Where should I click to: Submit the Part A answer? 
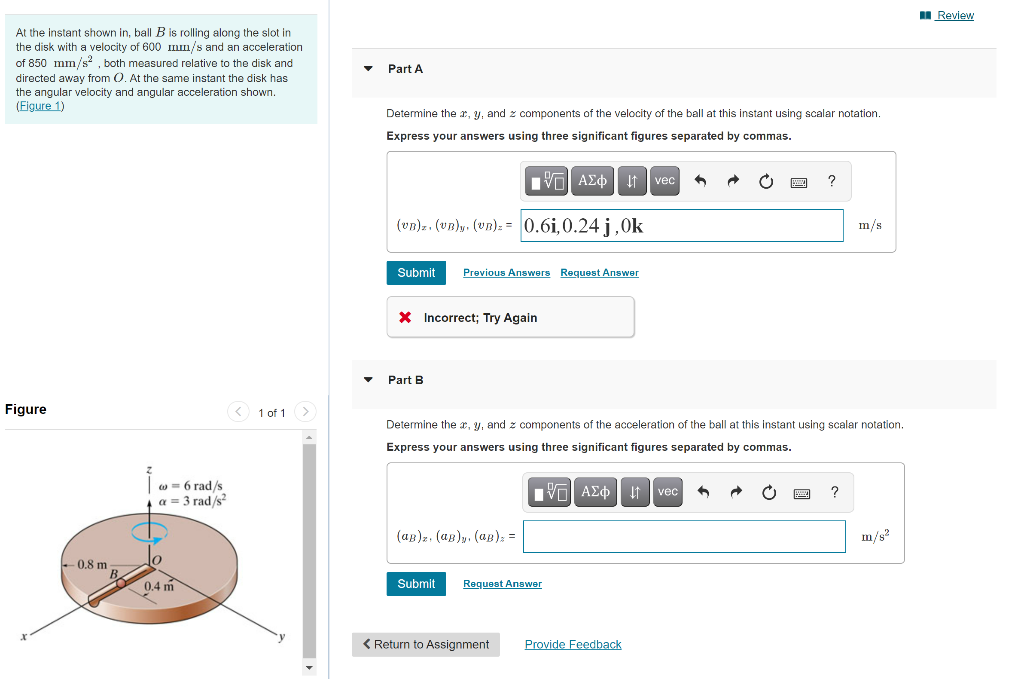click(x=416, y=272)
